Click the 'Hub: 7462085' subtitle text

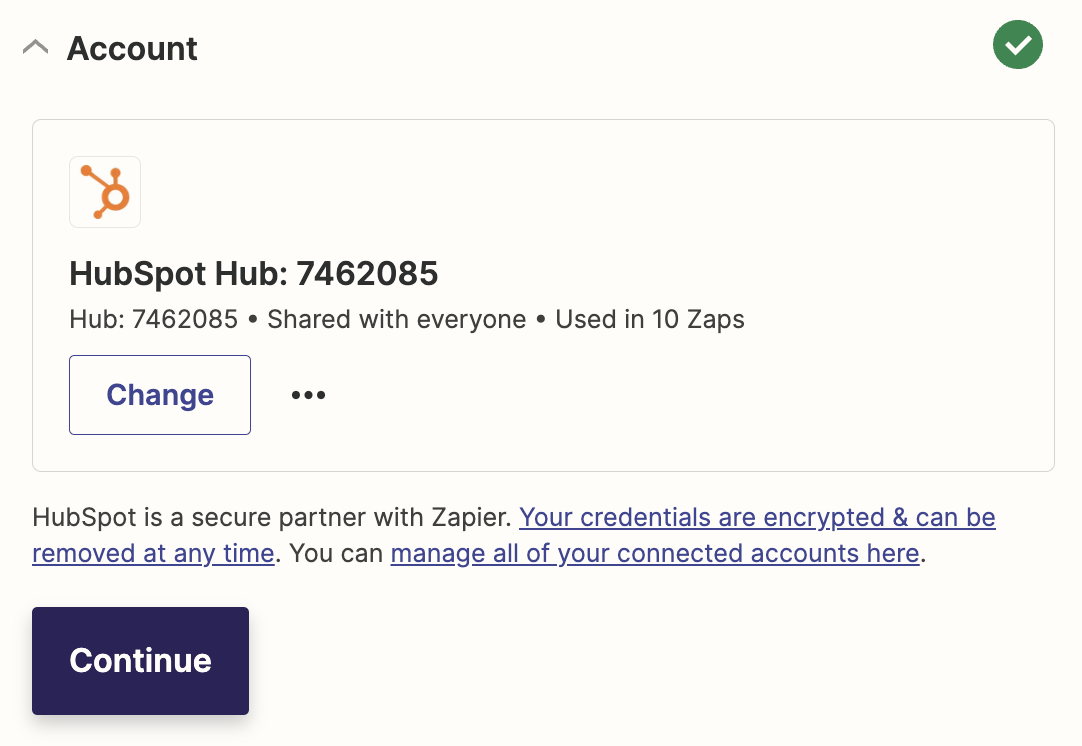pos(153,320)
